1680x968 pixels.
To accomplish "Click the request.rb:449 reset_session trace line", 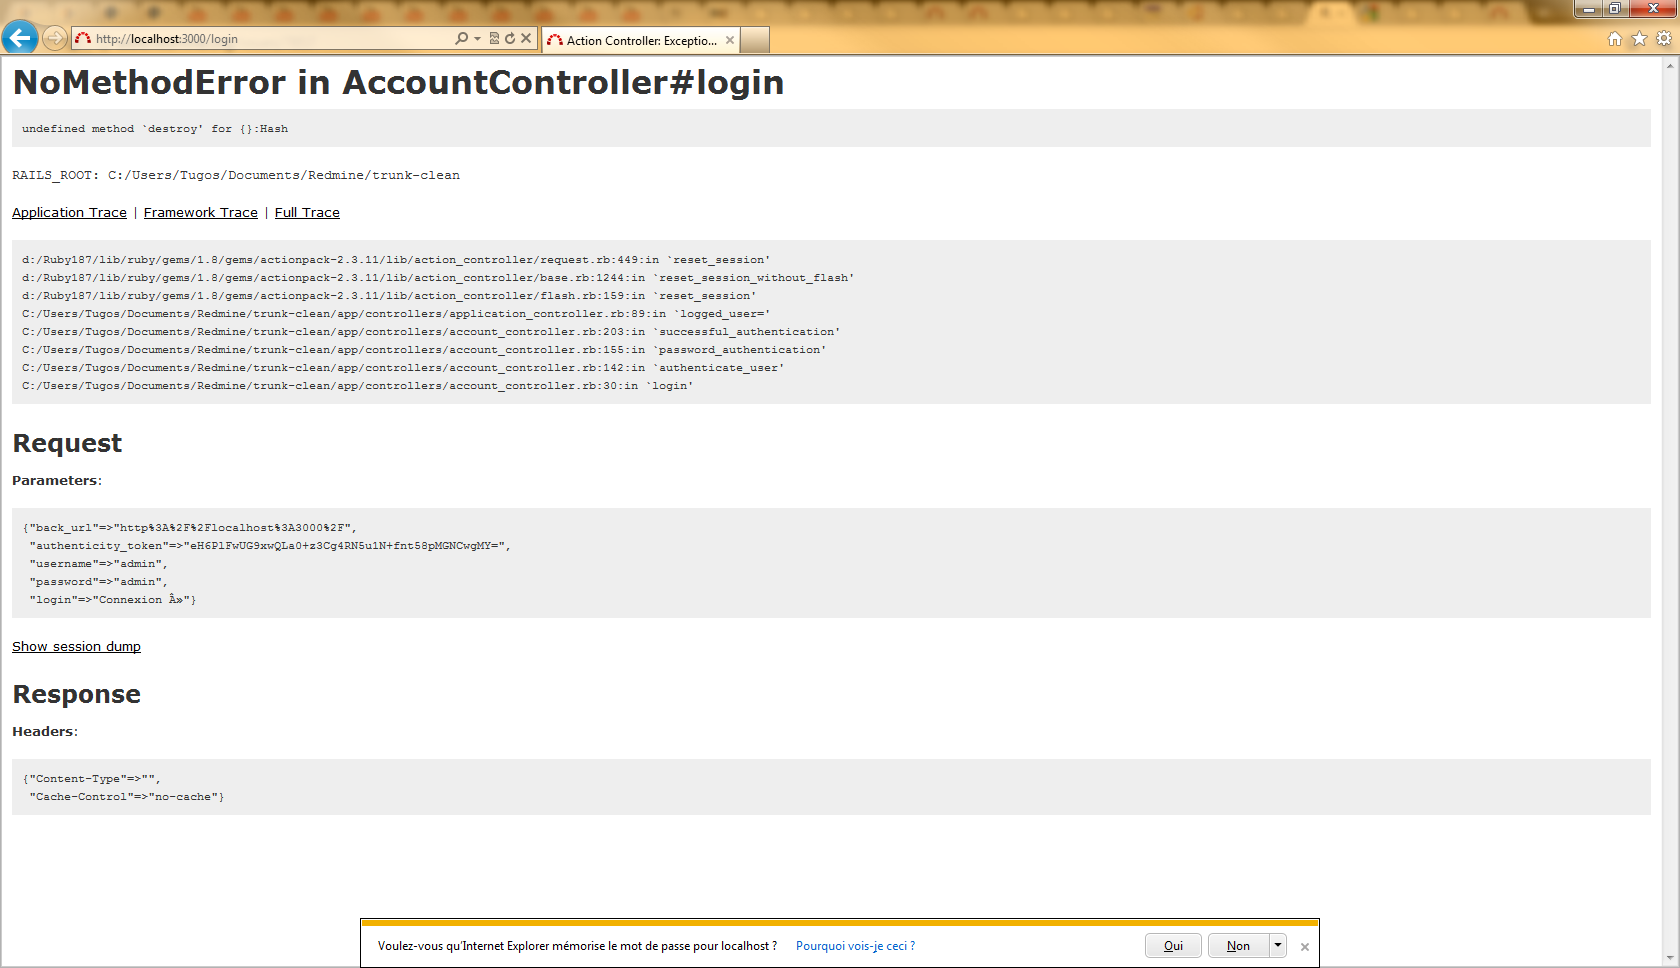I will pos(396,260).
